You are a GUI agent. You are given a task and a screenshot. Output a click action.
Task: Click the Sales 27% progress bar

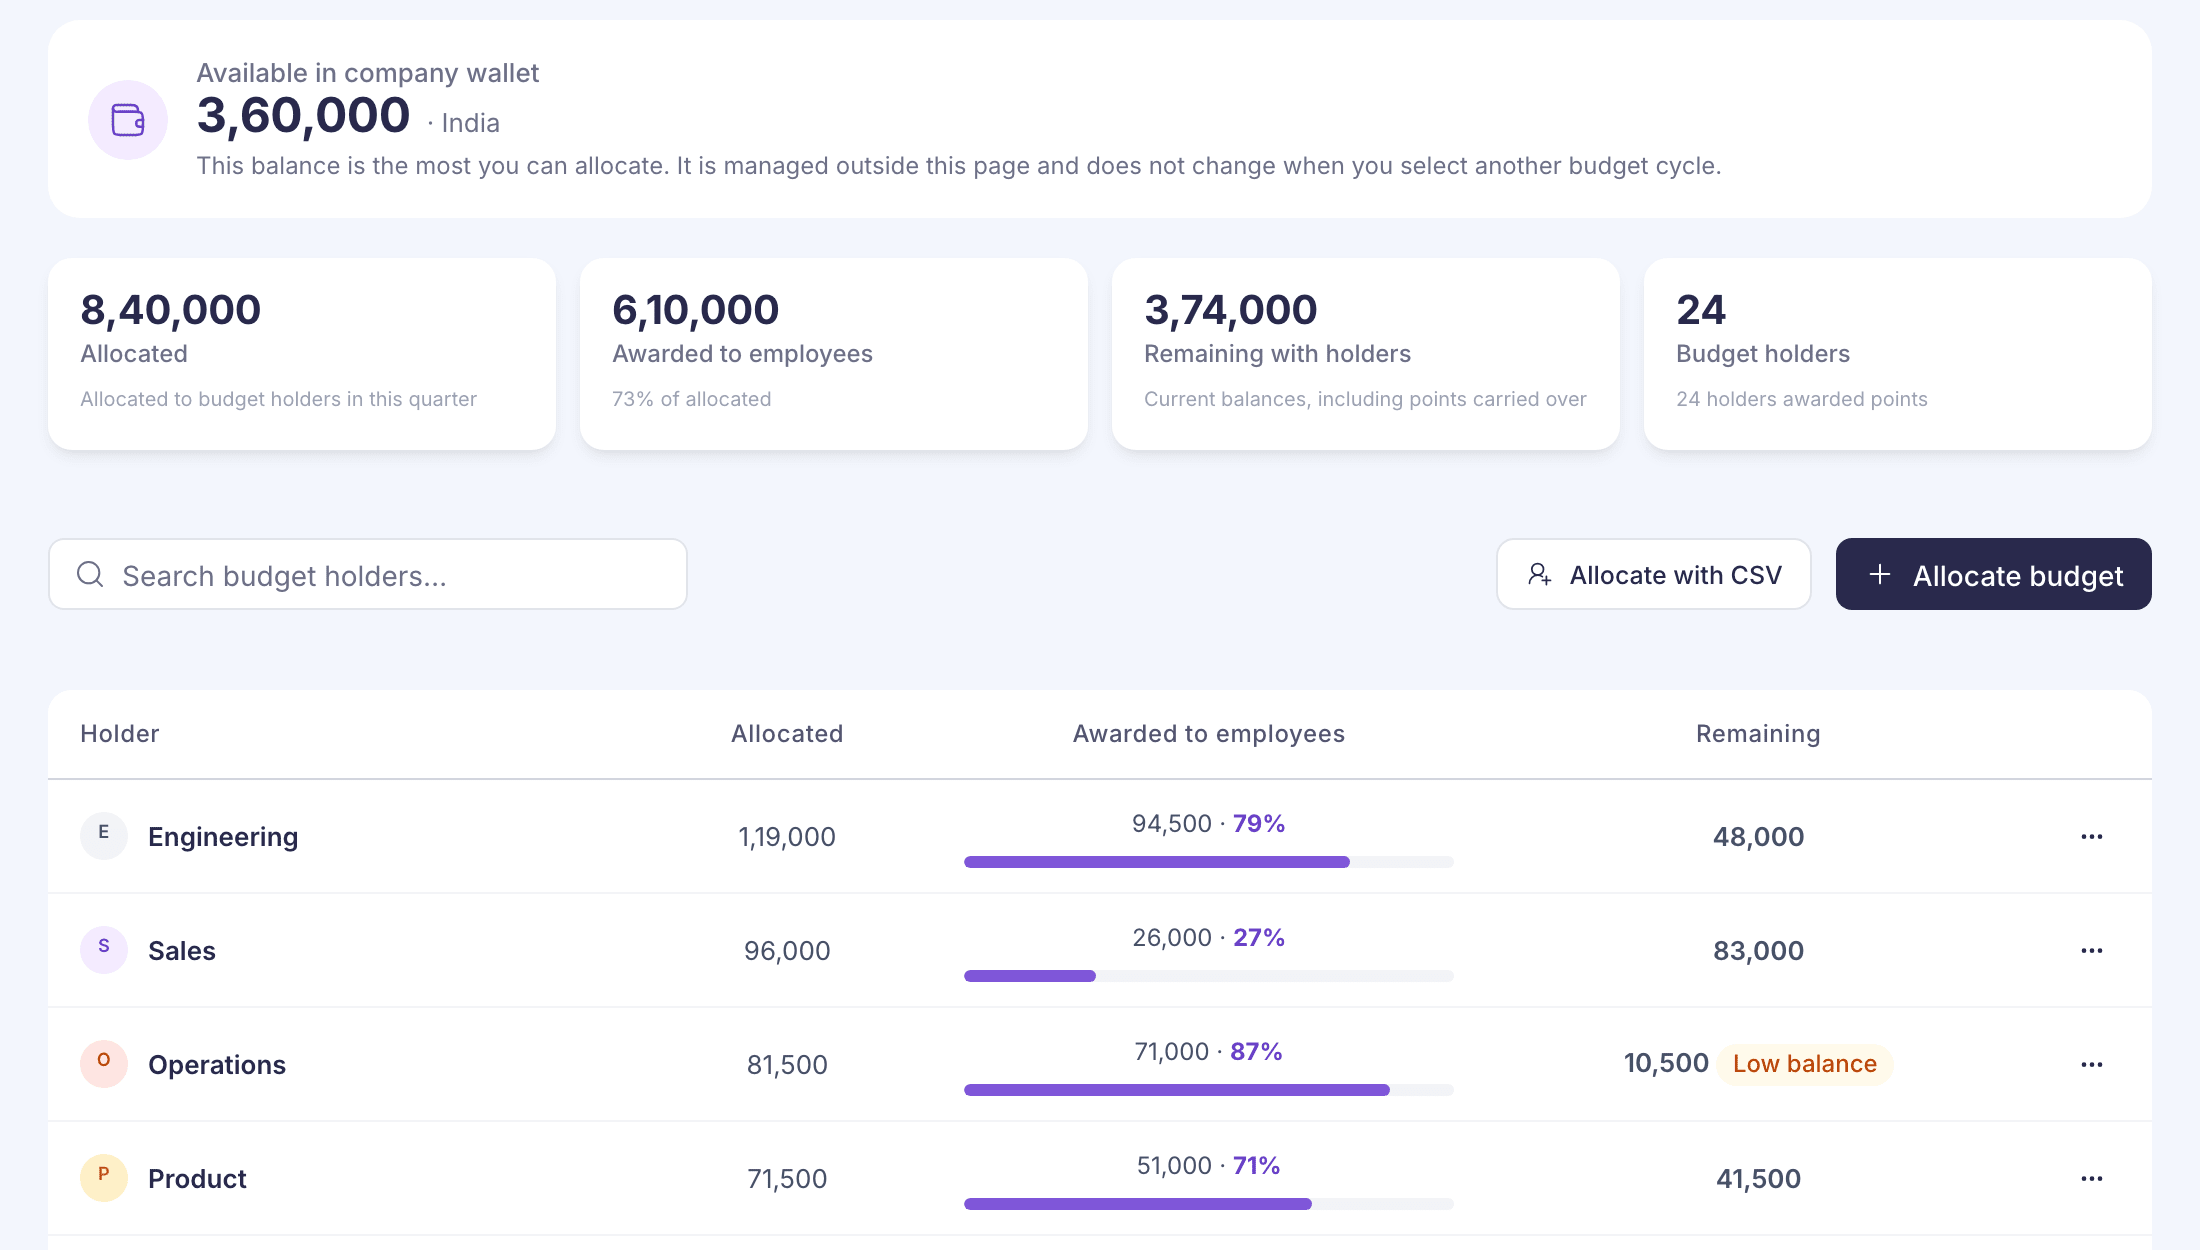tap(1209, 976)
